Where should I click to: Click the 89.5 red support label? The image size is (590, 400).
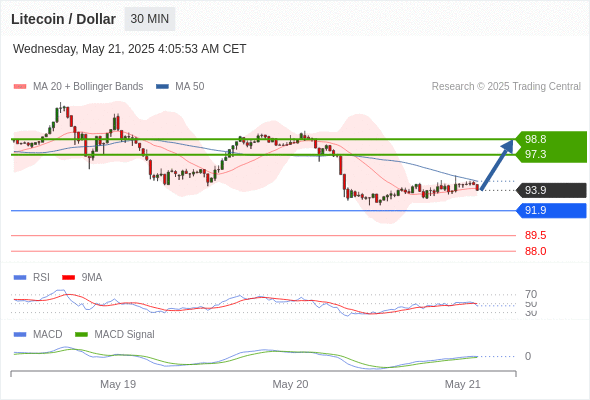coord(535,236)
